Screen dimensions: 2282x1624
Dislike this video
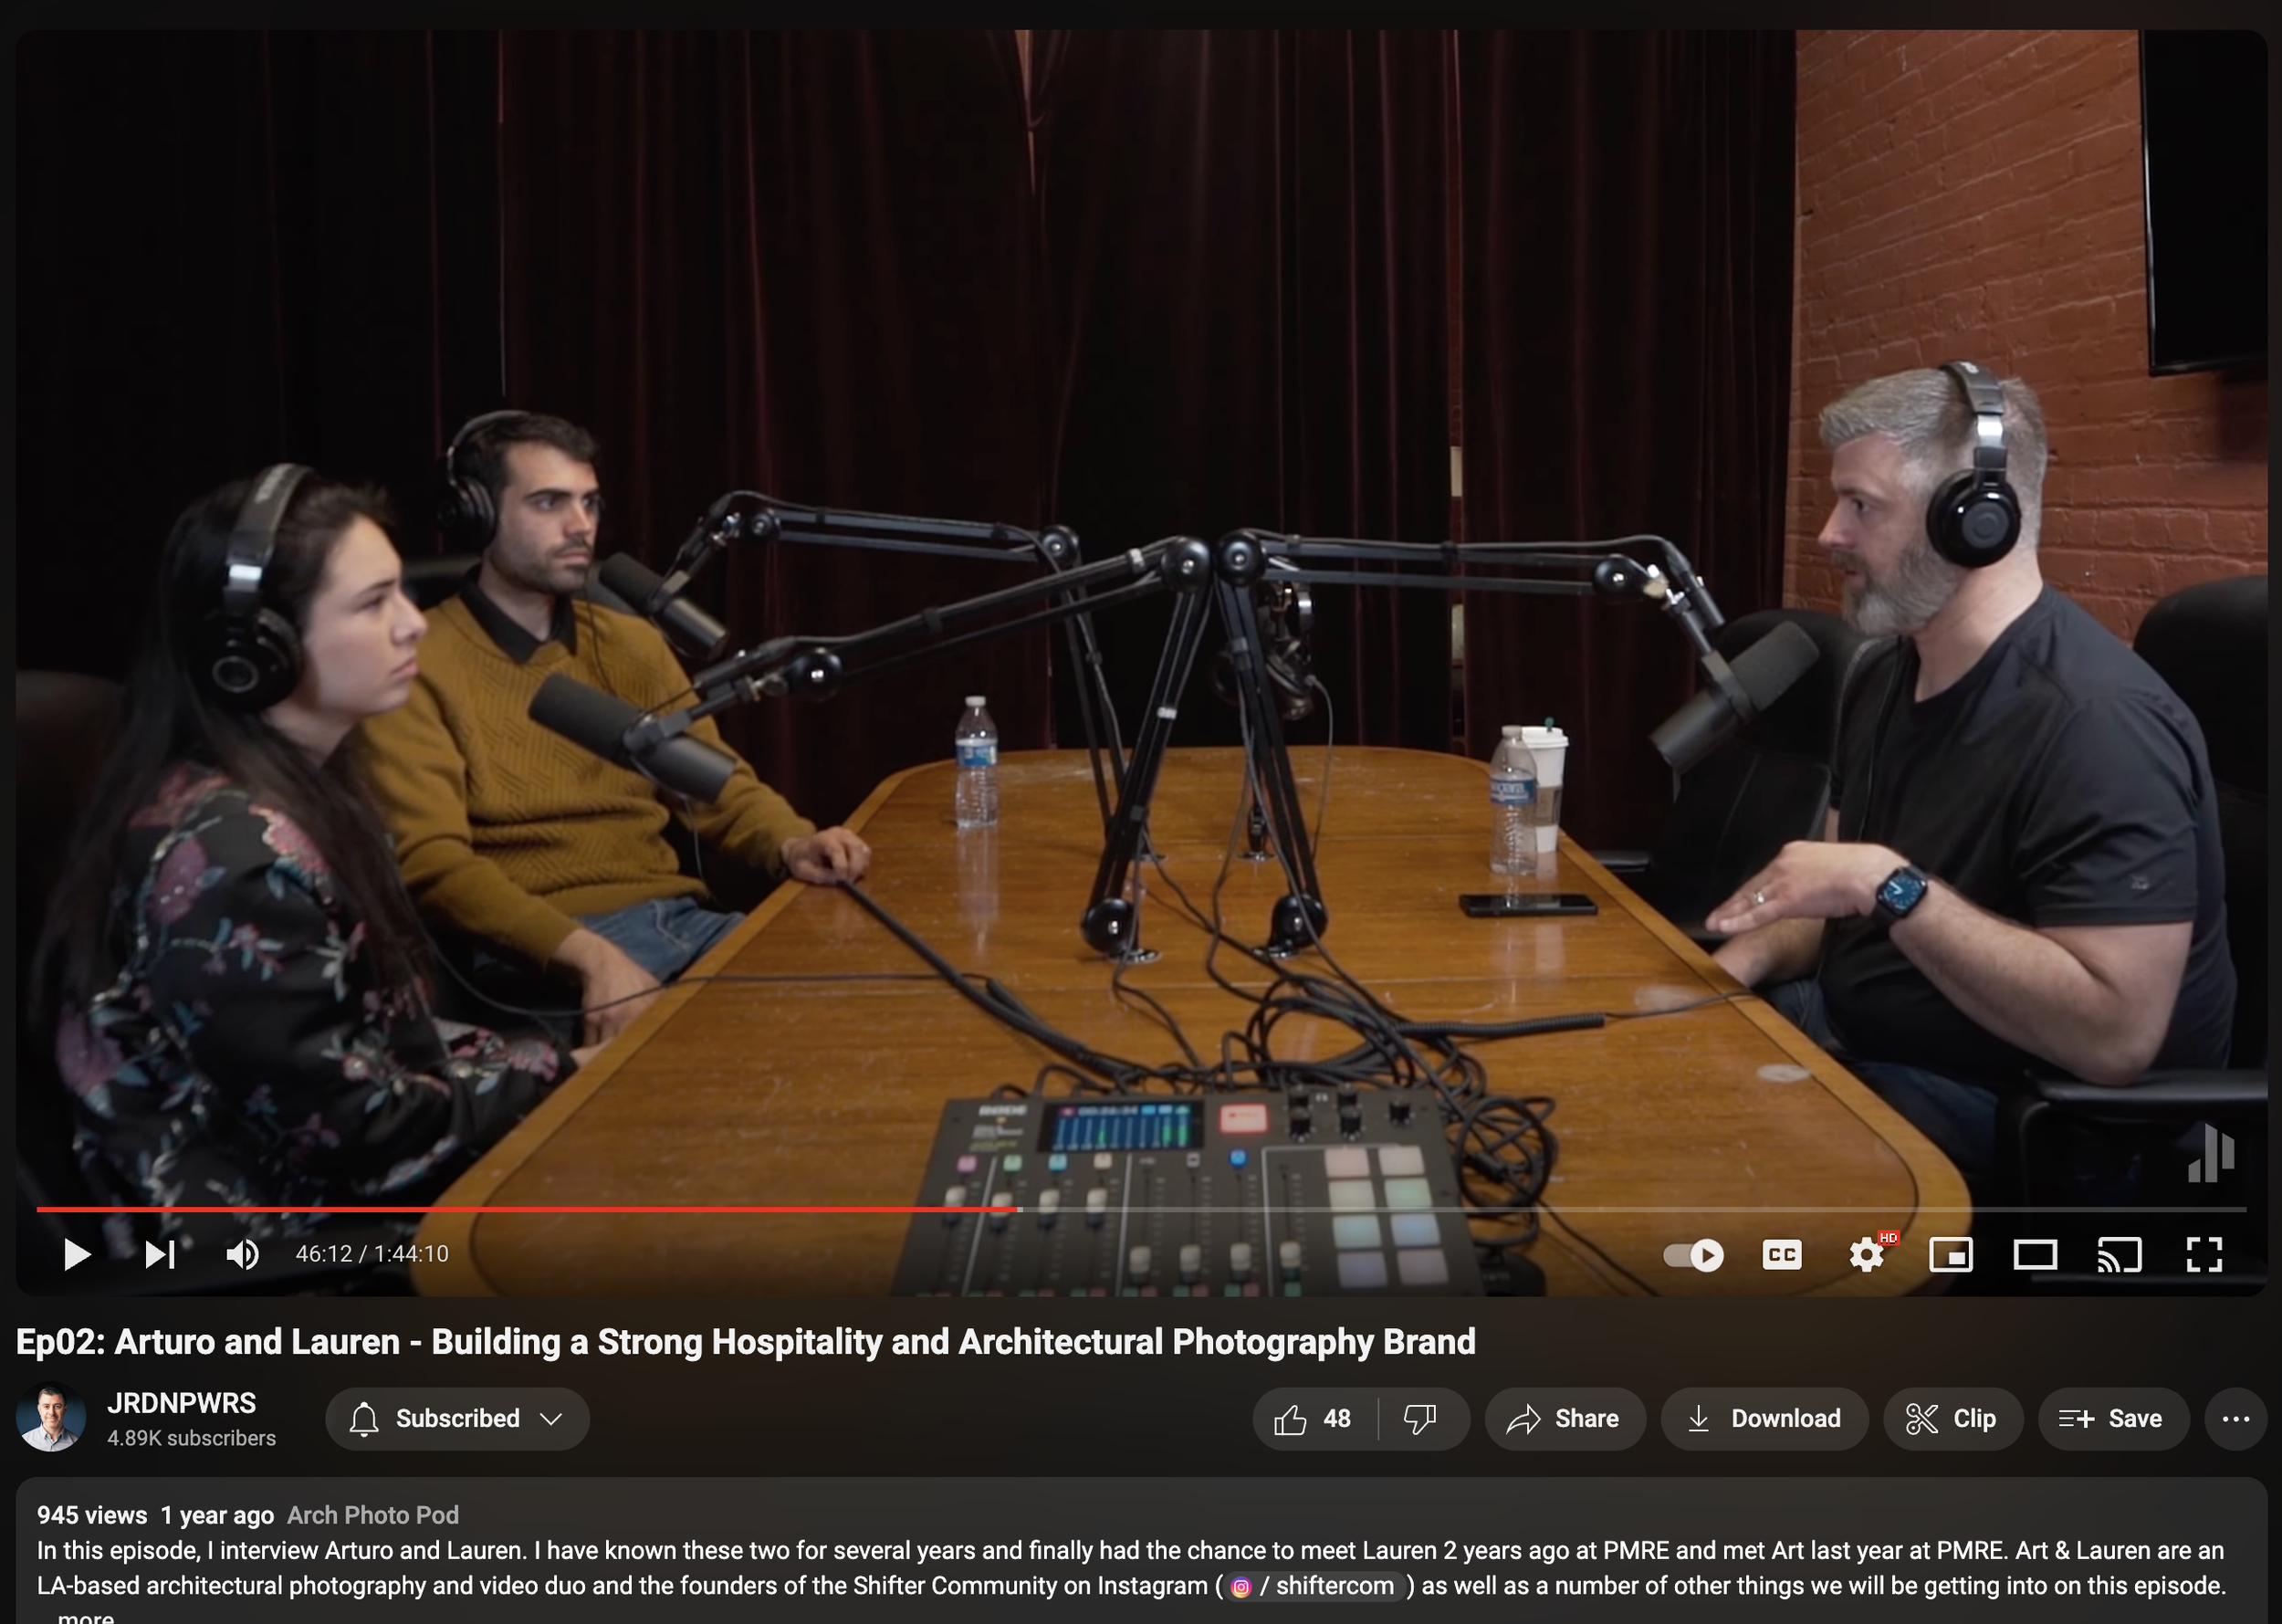(x=1421, y=1418)
